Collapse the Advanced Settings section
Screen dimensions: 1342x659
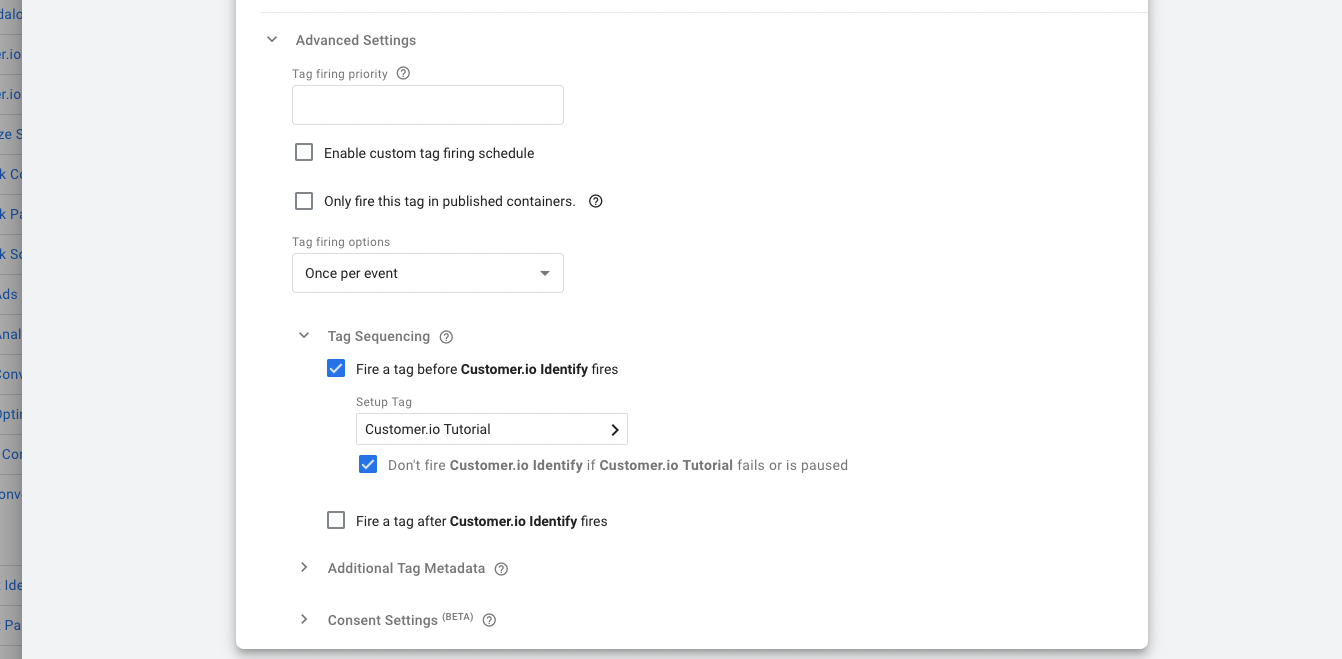(272, 40)
